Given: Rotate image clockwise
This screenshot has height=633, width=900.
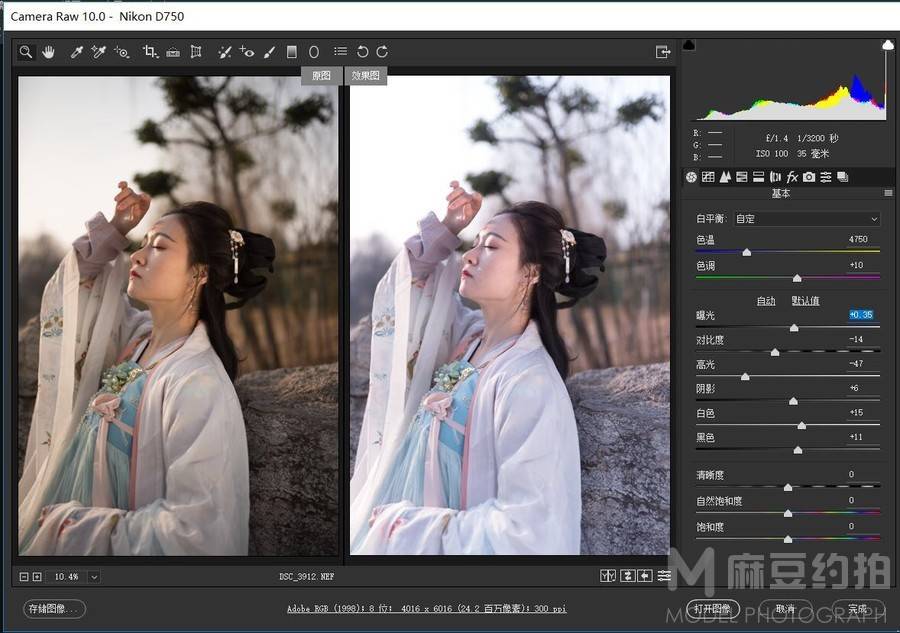Looking at the screenshot, I should pos(382,52).
